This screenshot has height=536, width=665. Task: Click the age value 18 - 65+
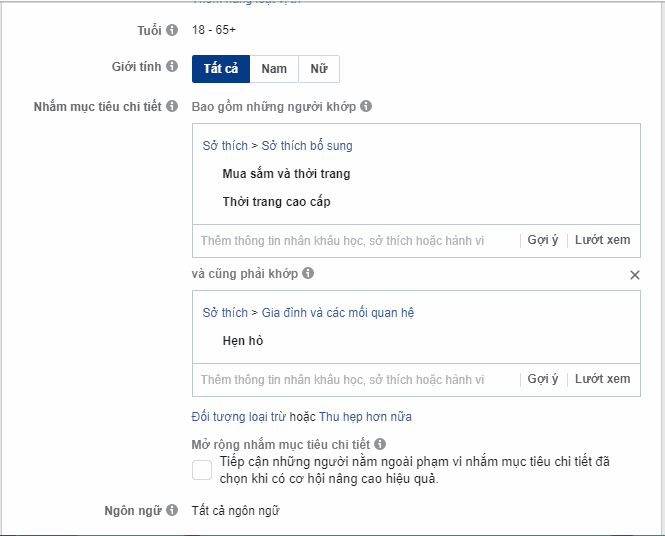pyautogui.click(x=214, y=30)
